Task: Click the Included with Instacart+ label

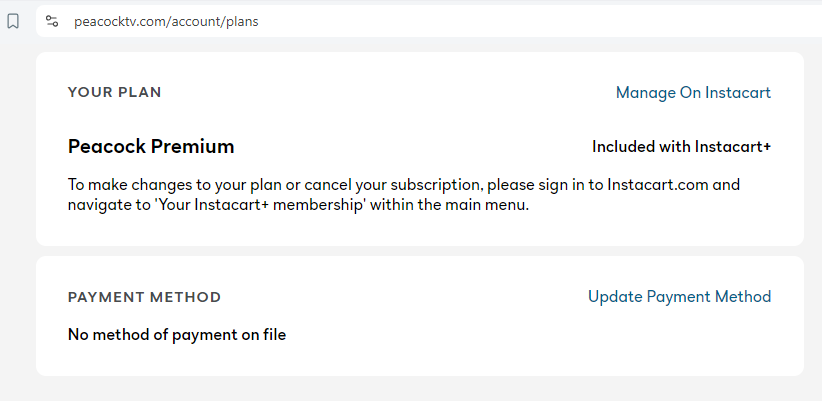Action: coord(681,147)
